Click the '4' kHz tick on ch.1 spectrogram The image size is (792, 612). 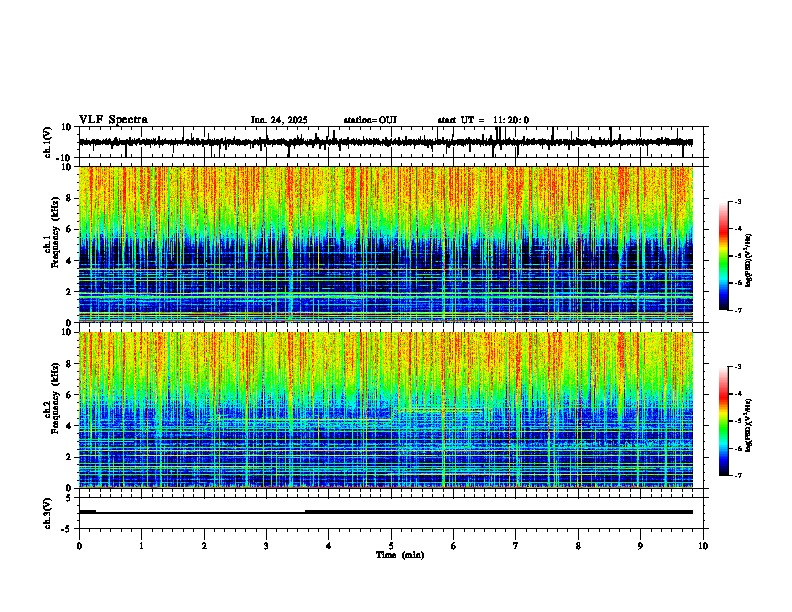pyautogui.click(x=69, y=261)
